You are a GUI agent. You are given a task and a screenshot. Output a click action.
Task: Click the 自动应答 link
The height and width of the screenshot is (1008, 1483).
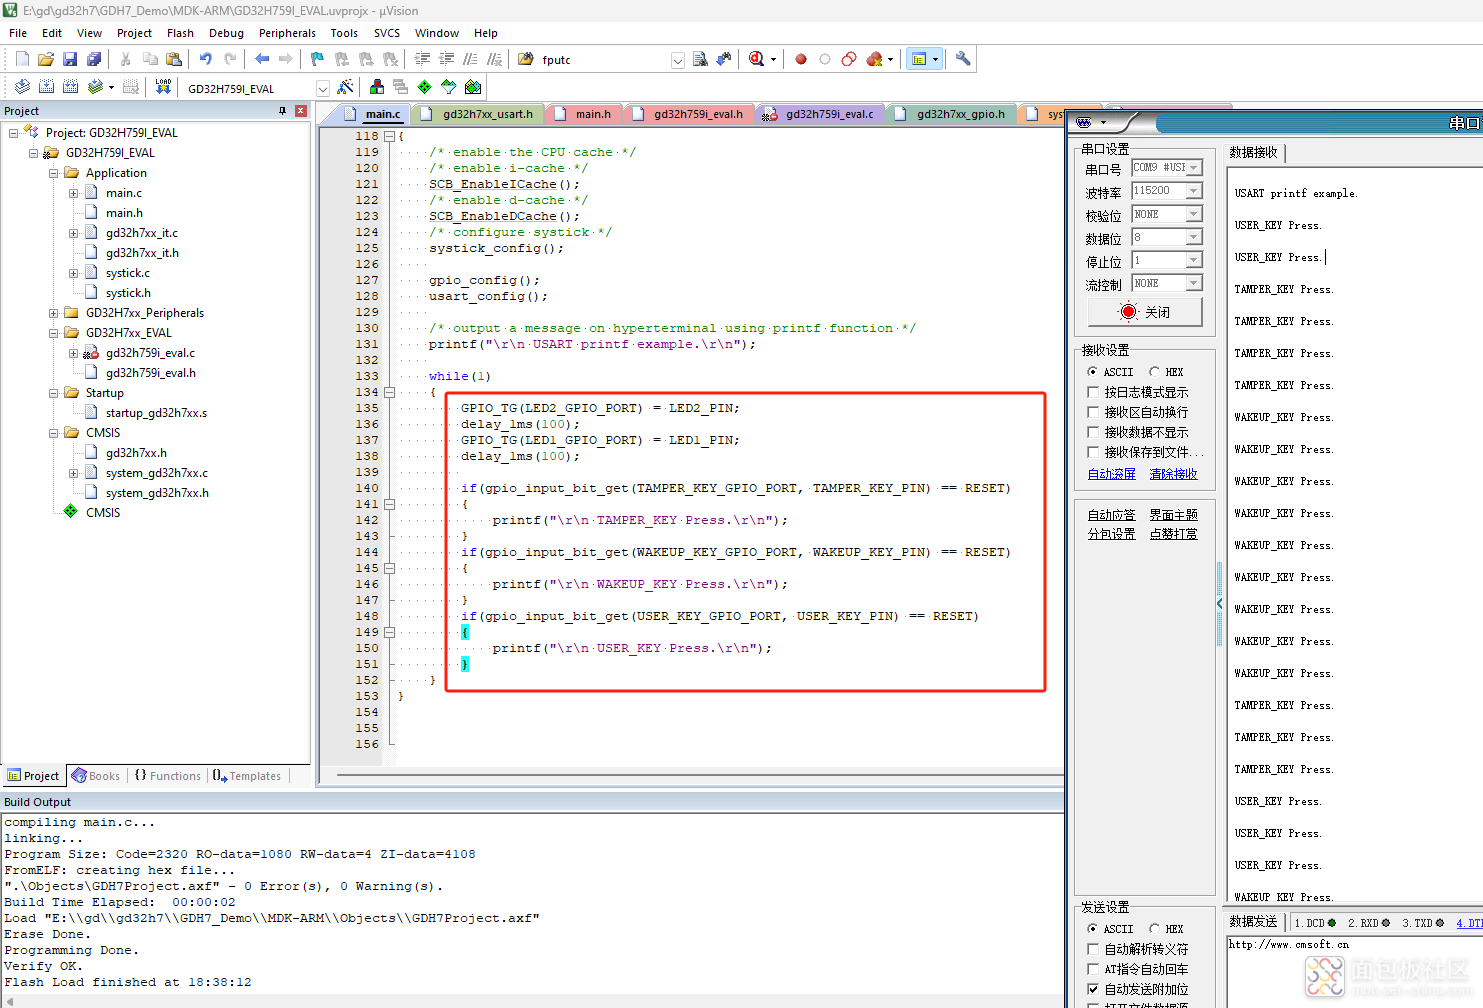[x=1112, y=515]
